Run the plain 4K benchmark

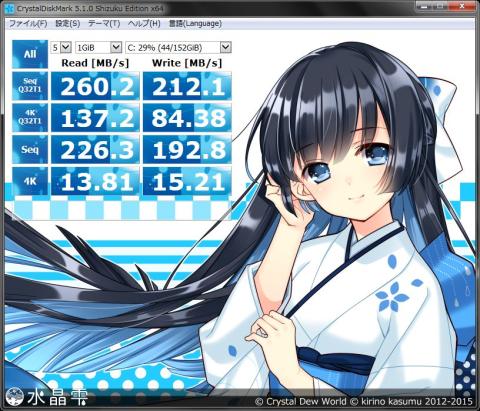pos(30,181)
